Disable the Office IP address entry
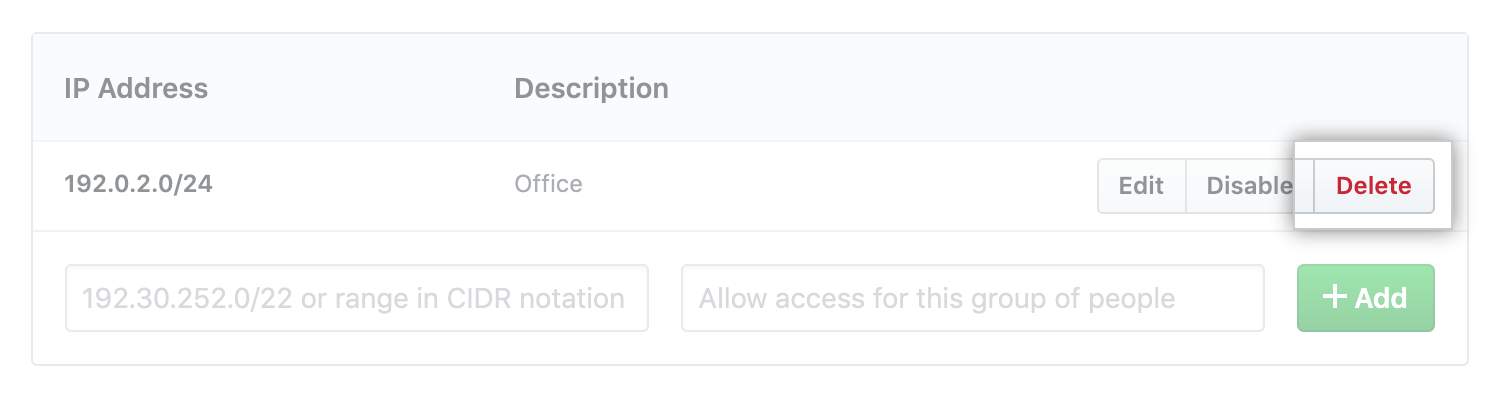The height and width of the screenshot is (401, 1503). pyautogui.click(x=1249, y=186)
